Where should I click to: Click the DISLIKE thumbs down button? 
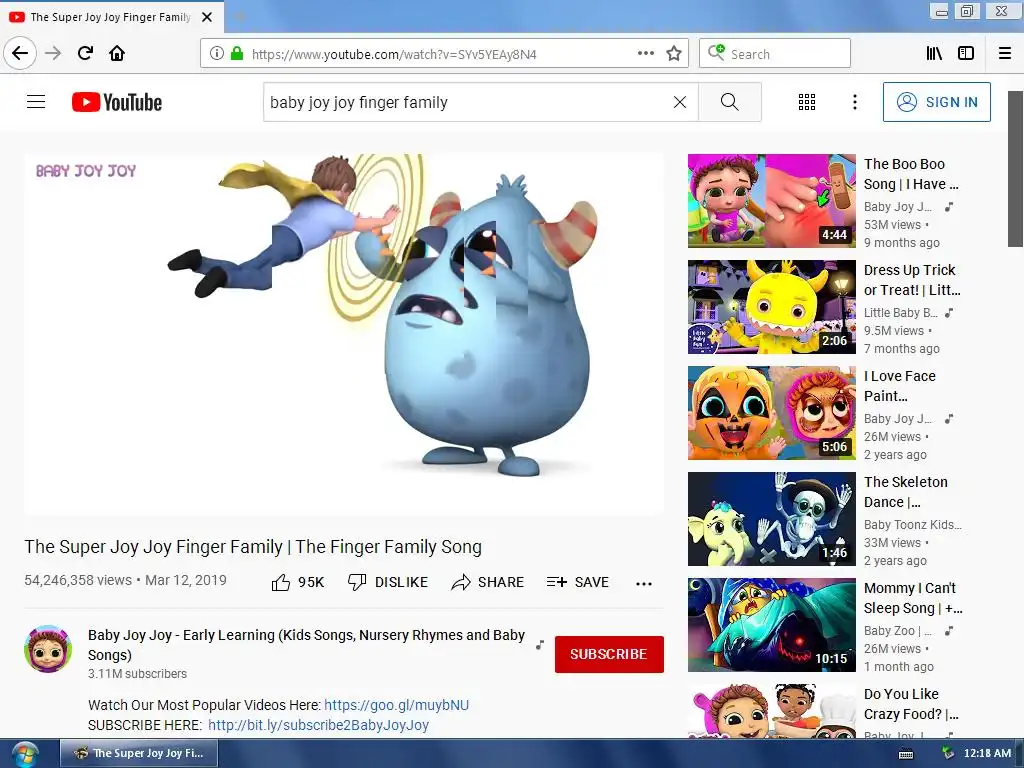pos(388,582)
